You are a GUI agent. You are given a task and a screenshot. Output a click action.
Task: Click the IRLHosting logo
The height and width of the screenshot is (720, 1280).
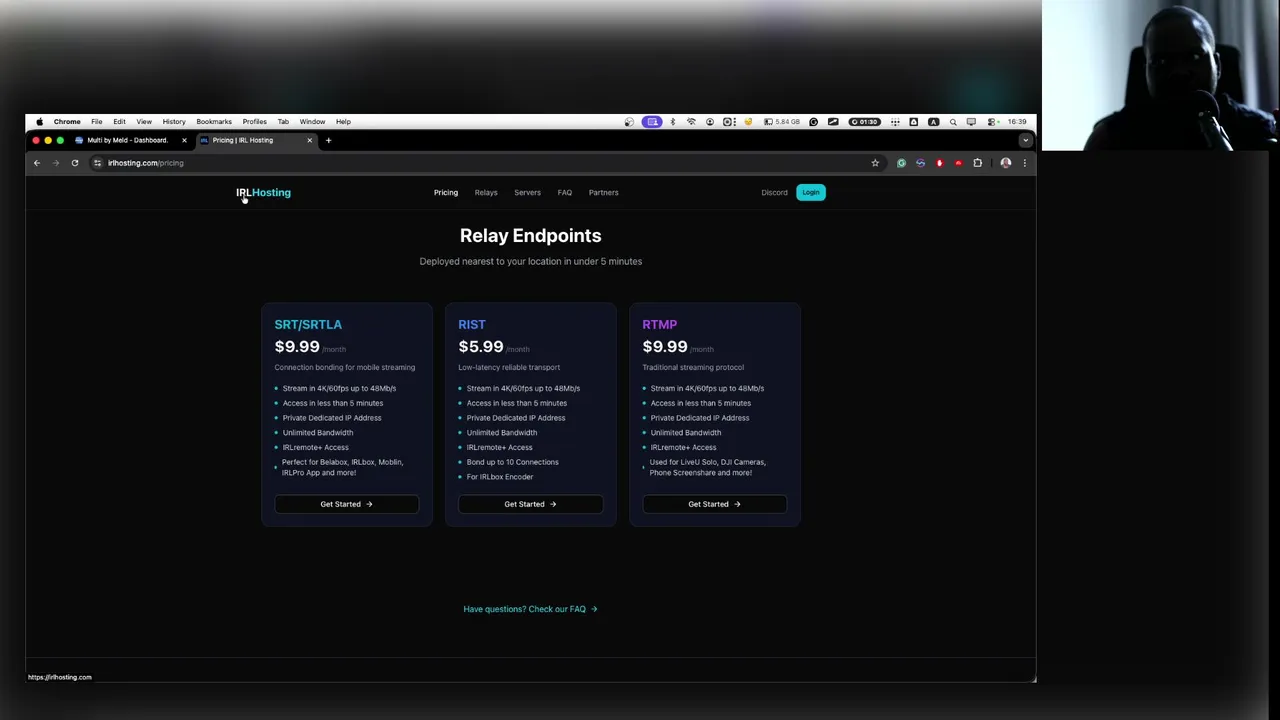click(263, 192)
